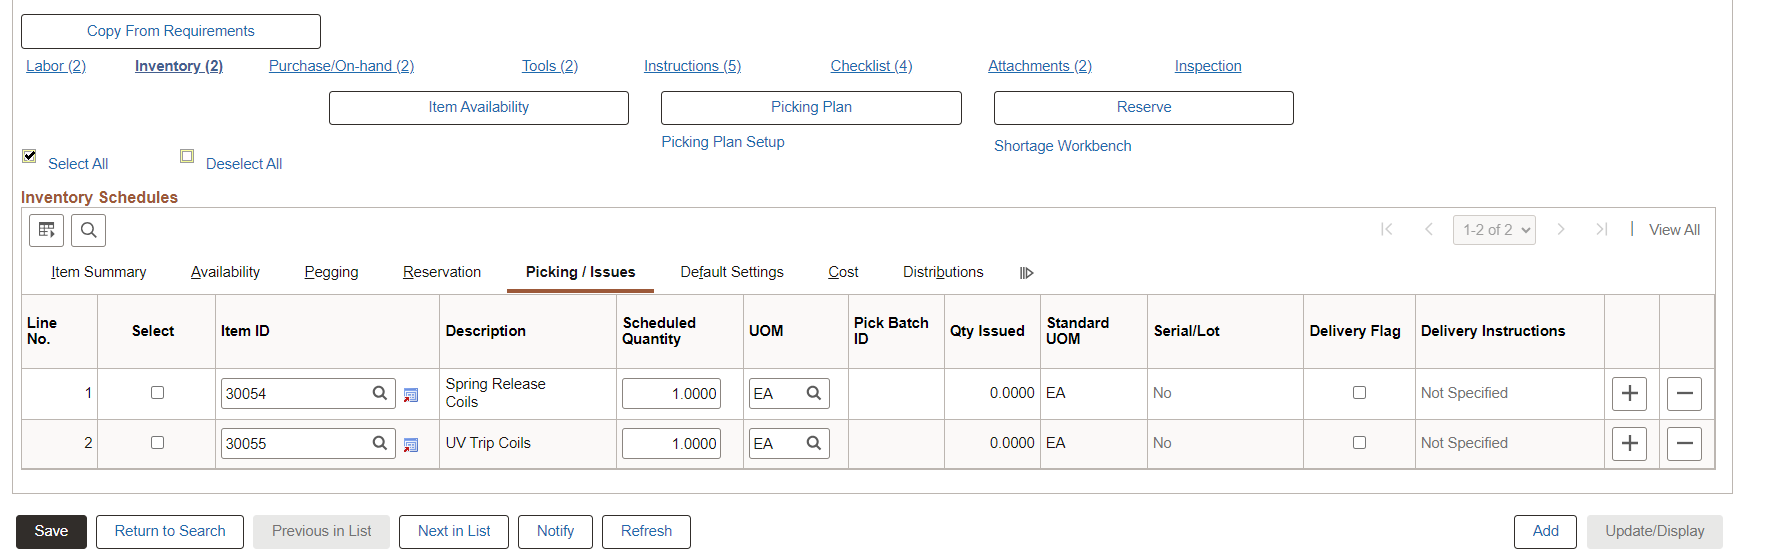The height and width of the screenshot is (560, 1769).
Task: Switch to Pegging tab
Action: (x=331, y=272)
